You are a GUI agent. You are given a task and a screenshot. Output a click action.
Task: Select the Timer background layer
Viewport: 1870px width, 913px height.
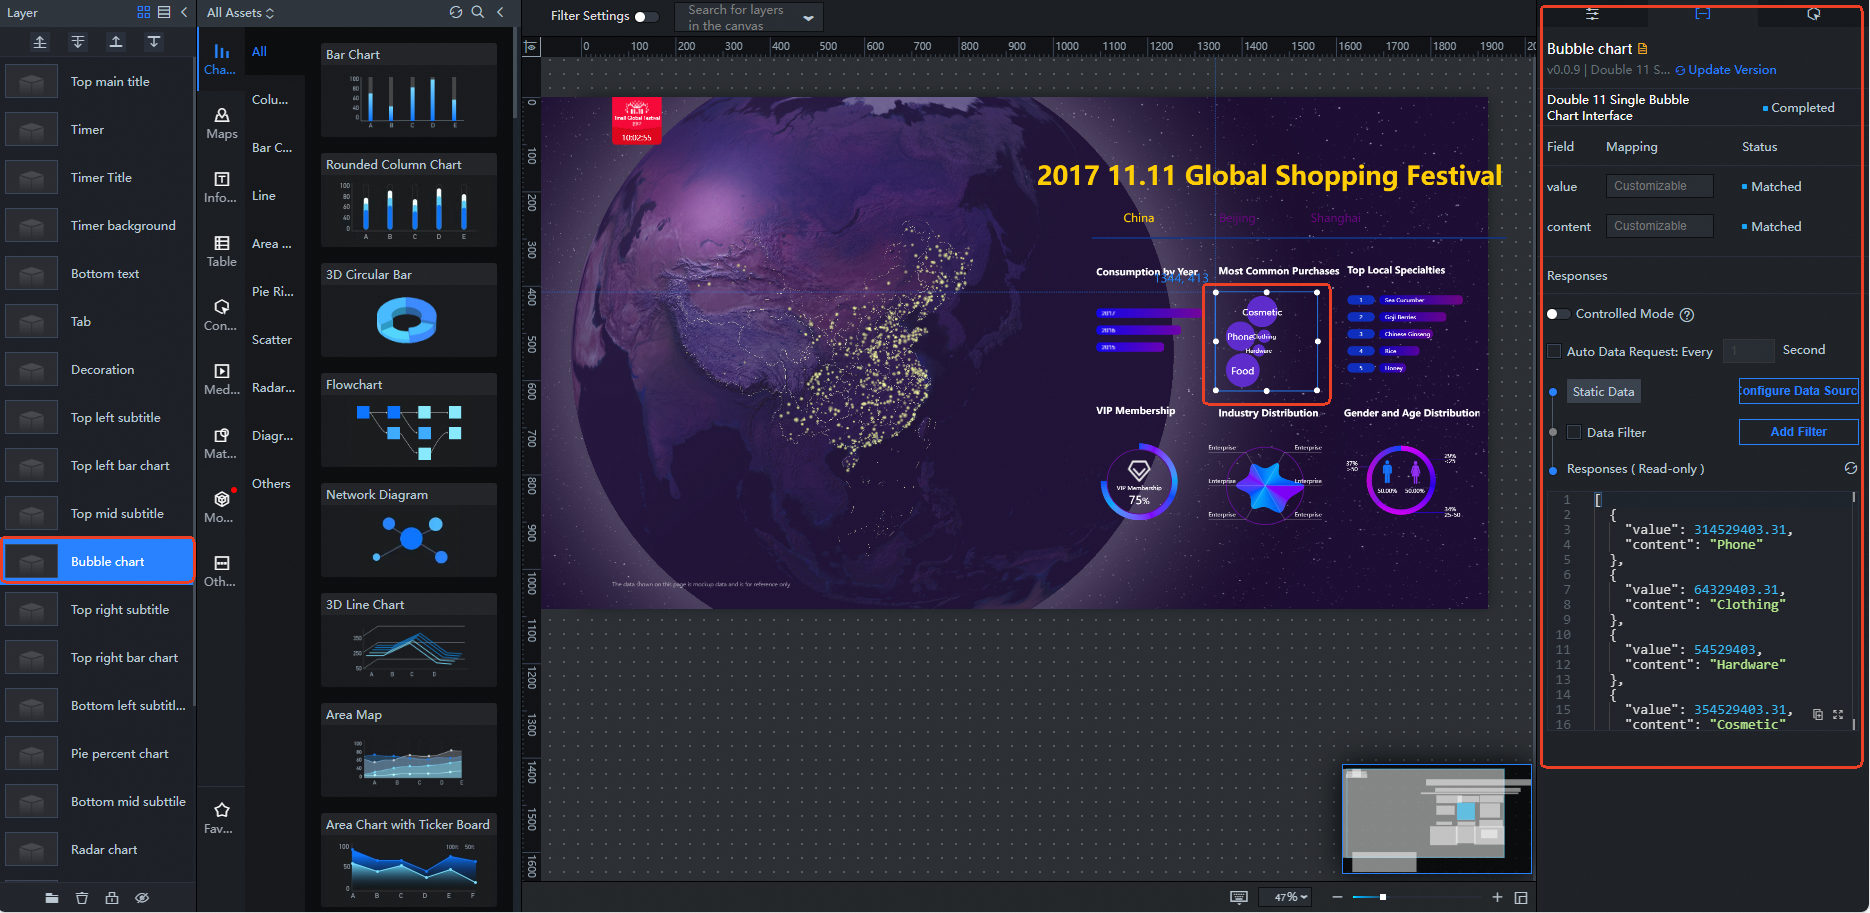tap(98, 226)
